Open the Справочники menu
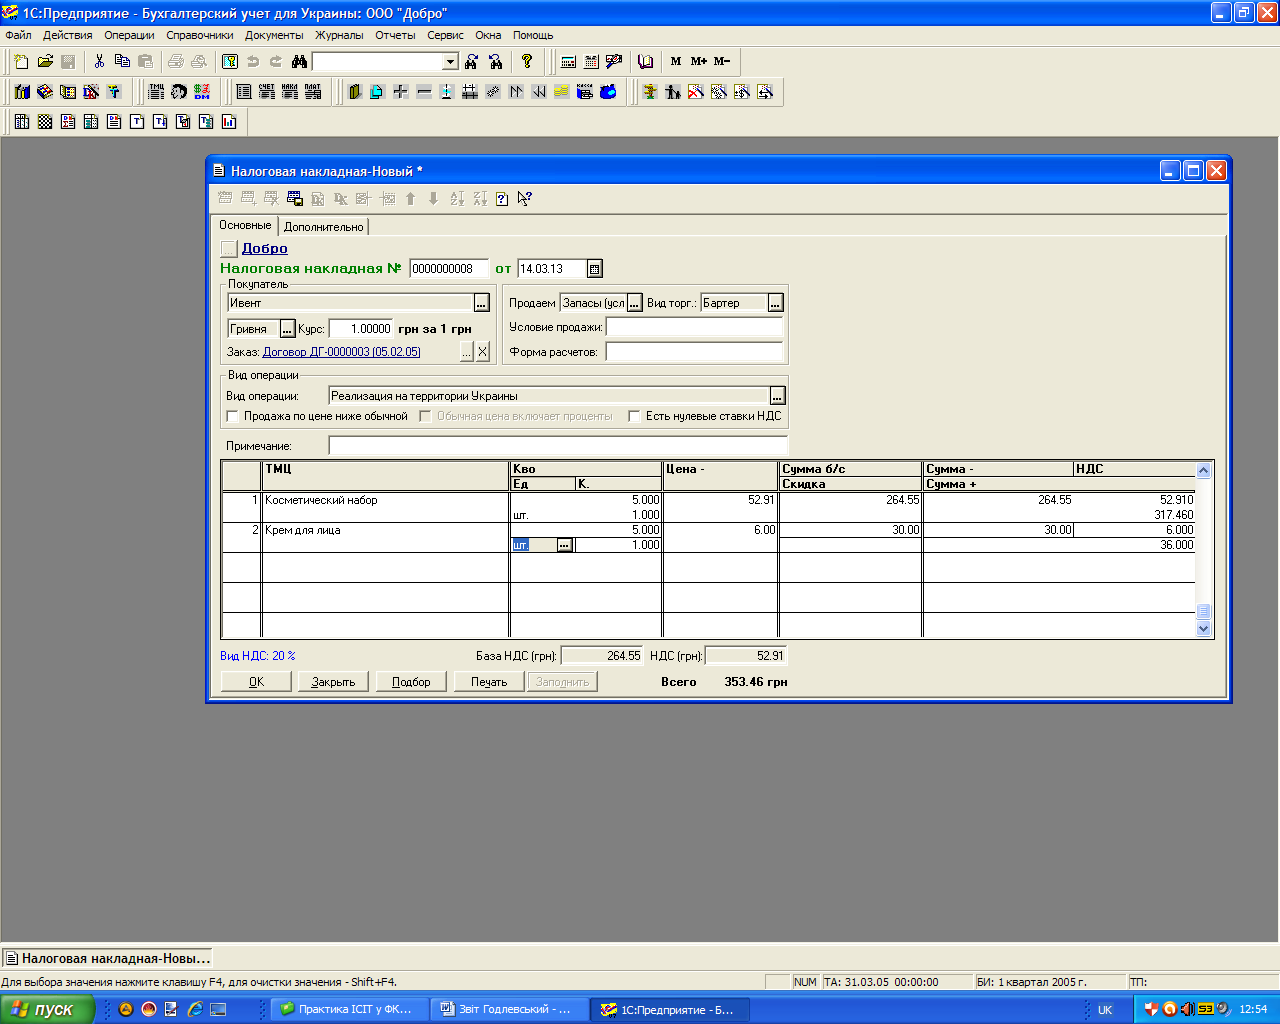 [200, 35]
